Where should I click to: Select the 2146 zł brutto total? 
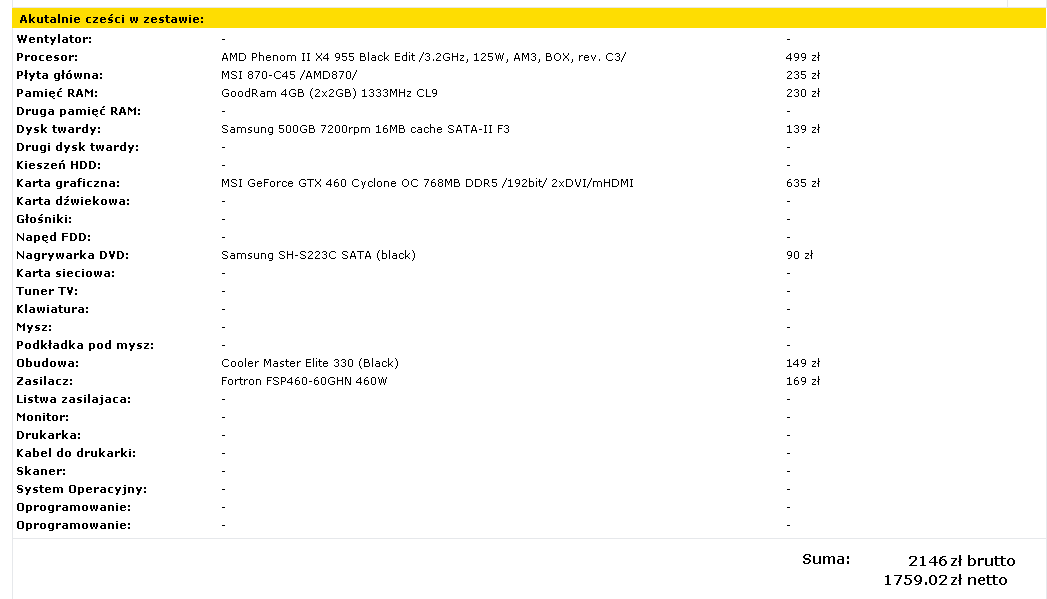(961, 560)
